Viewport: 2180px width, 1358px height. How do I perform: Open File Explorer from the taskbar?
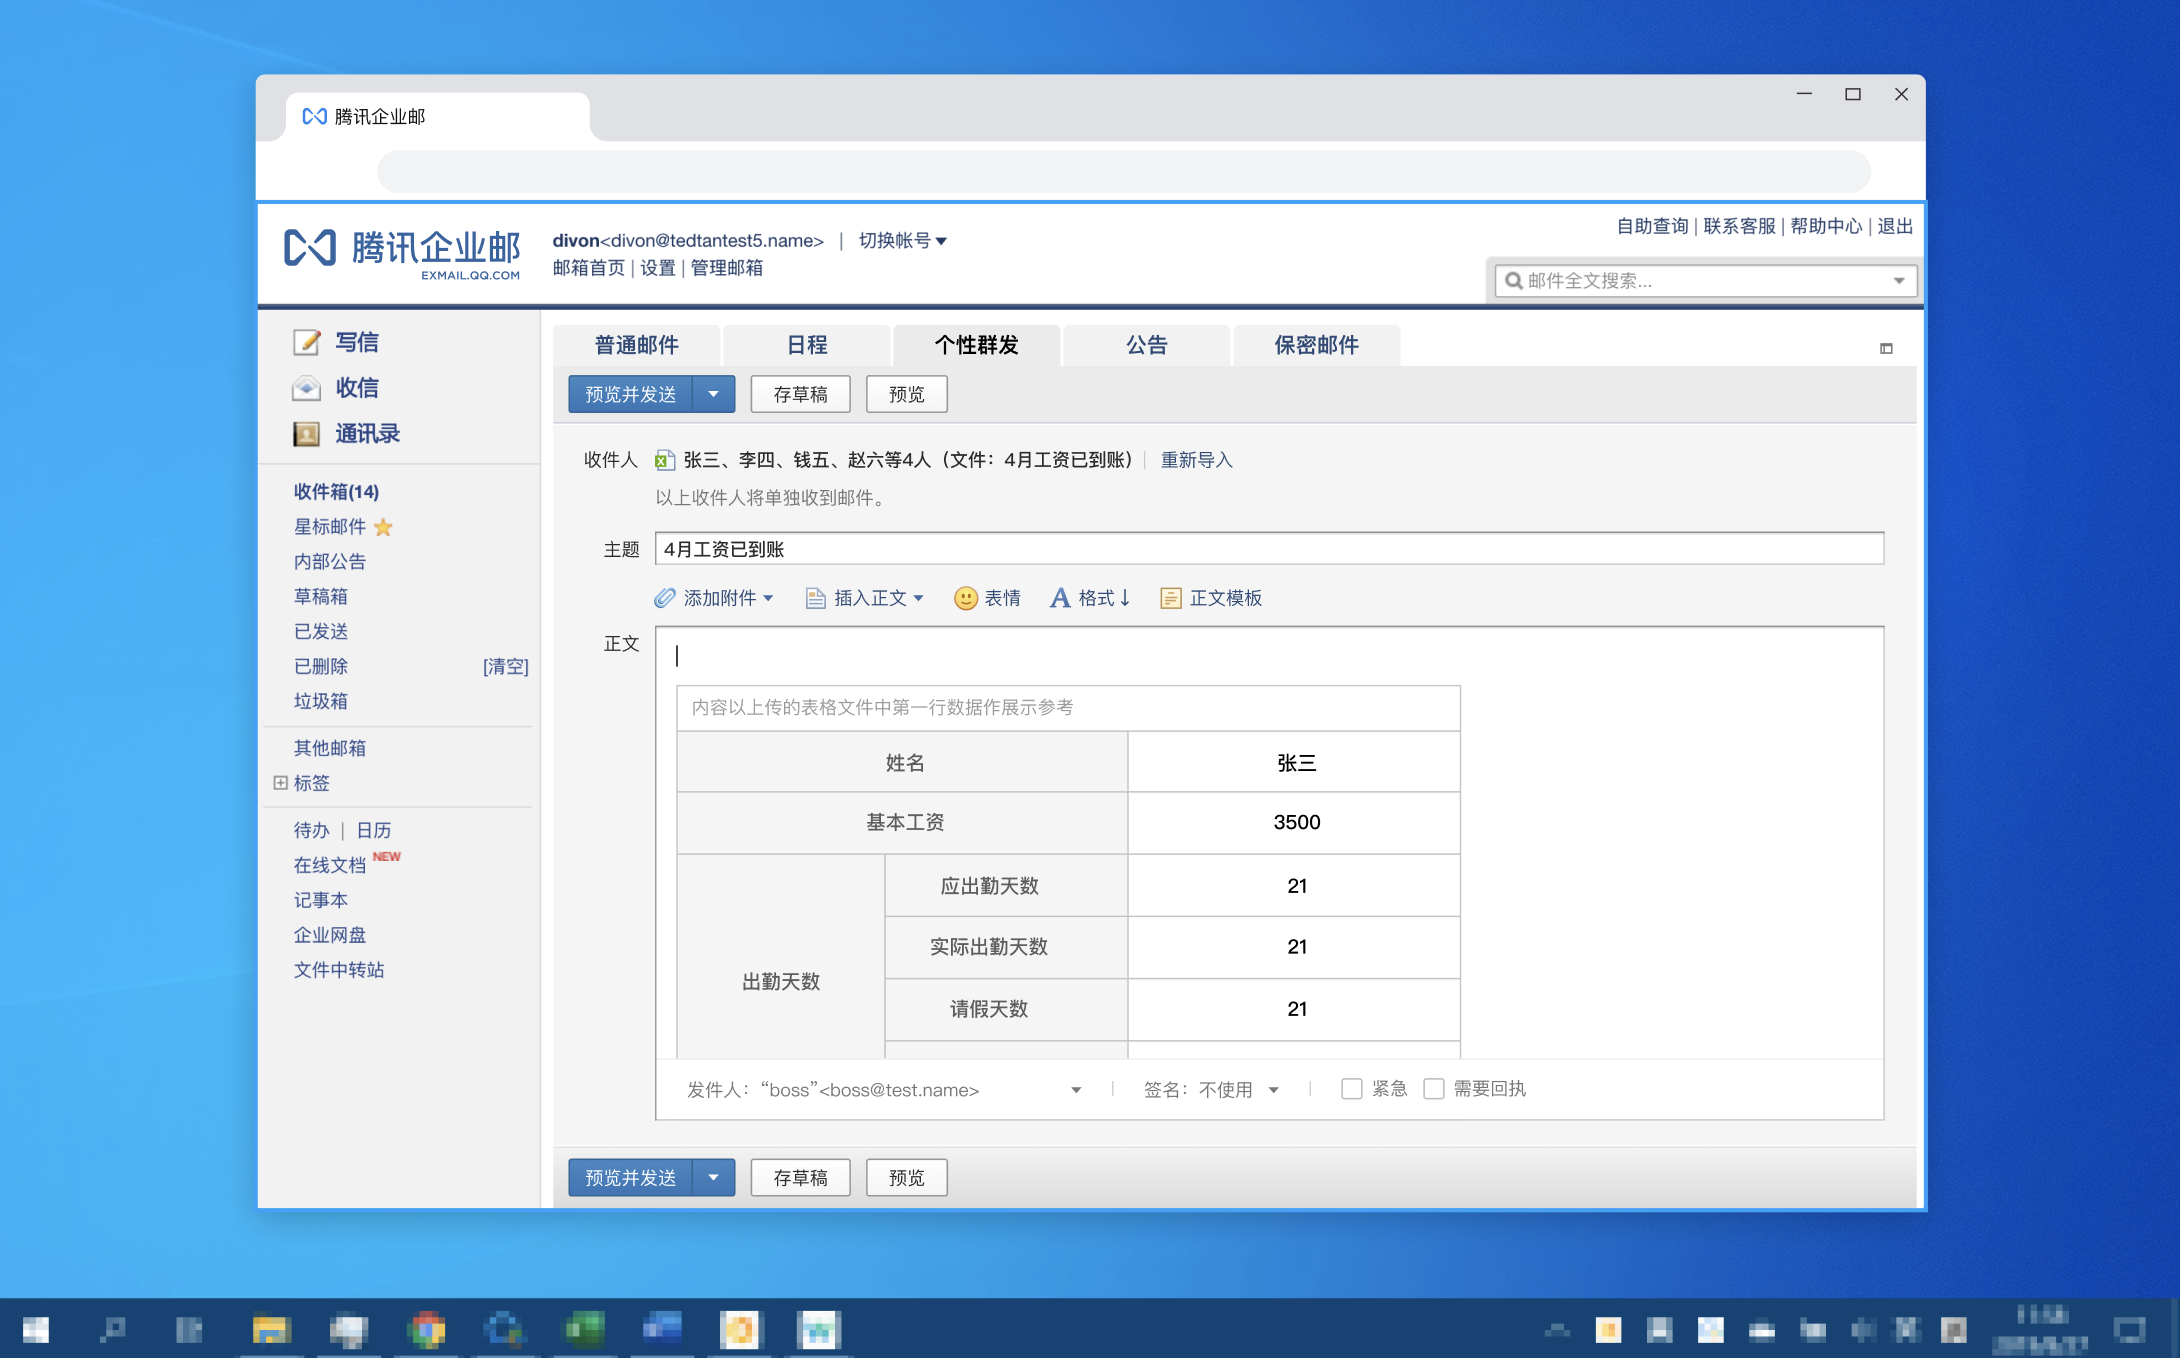(x=271, y=1329)
